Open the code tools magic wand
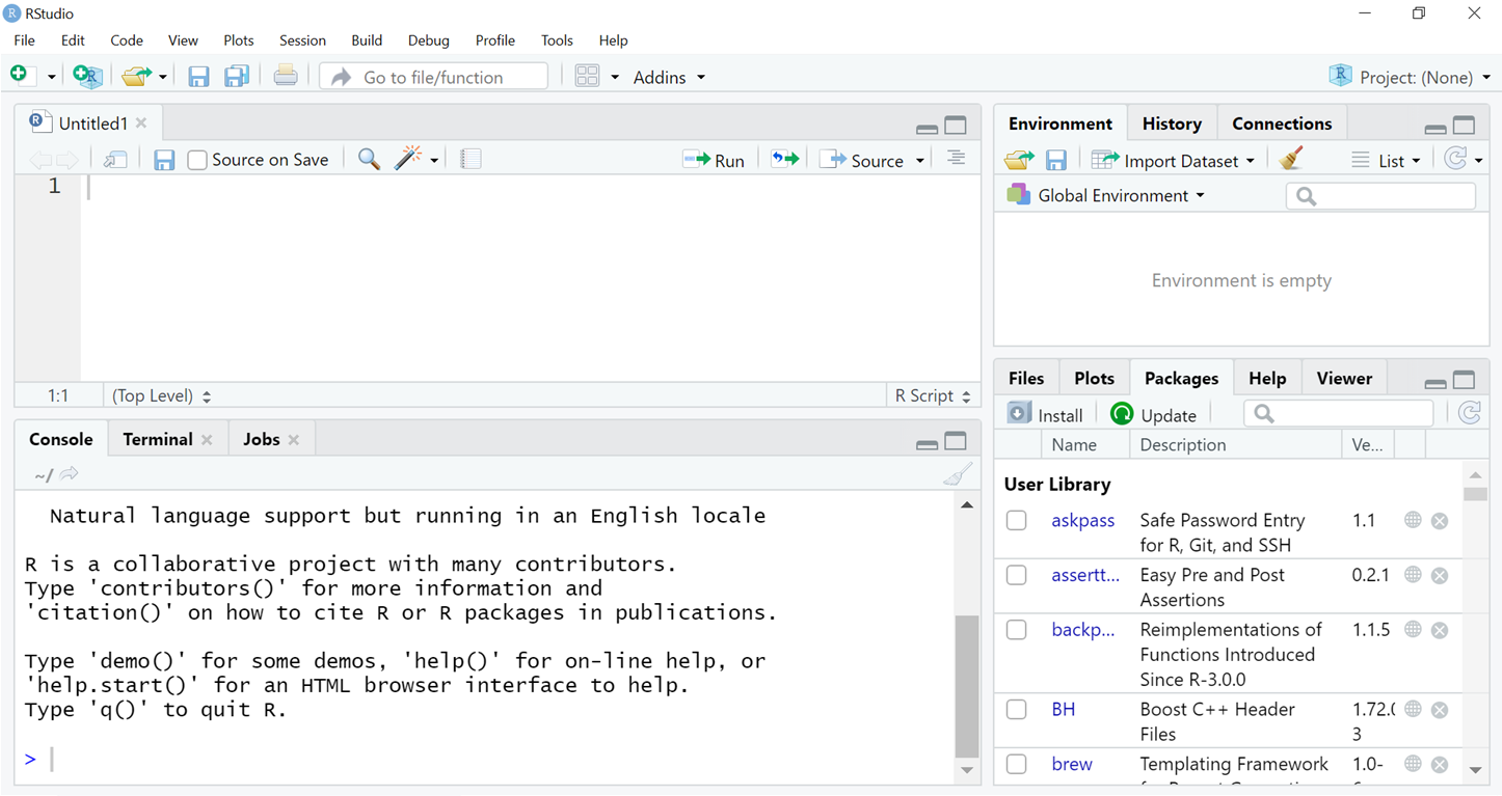The image size is (1502, 796). tap(408, 160)
